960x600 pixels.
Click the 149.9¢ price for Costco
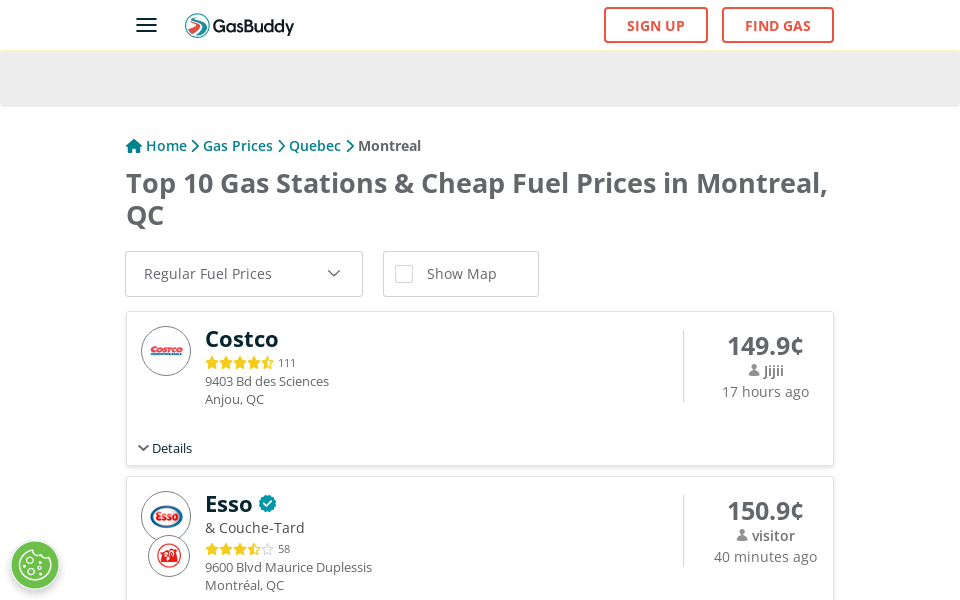[765, 346]
